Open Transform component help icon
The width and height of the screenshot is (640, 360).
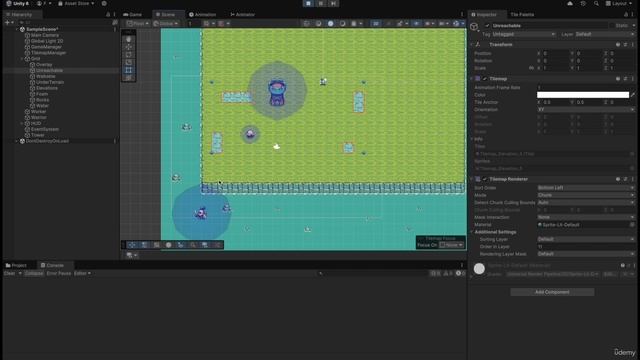(618, 44)
